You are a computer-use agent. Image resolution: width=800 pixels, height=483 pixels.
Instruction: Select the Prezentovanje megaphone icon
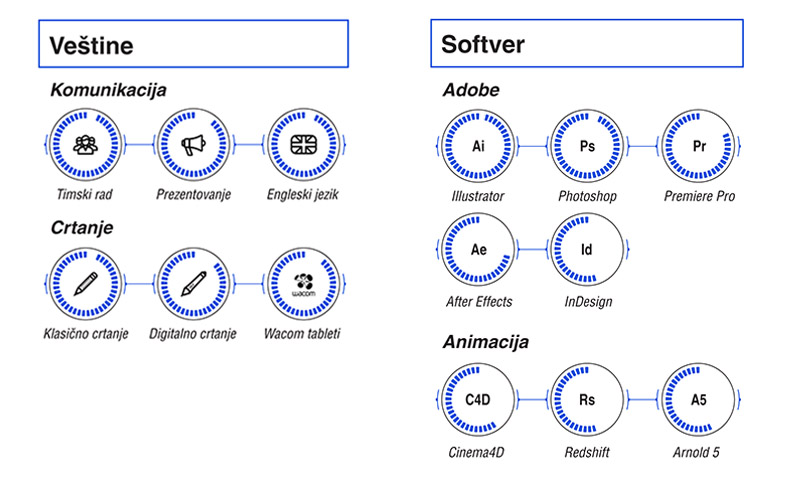click(194, 145)
